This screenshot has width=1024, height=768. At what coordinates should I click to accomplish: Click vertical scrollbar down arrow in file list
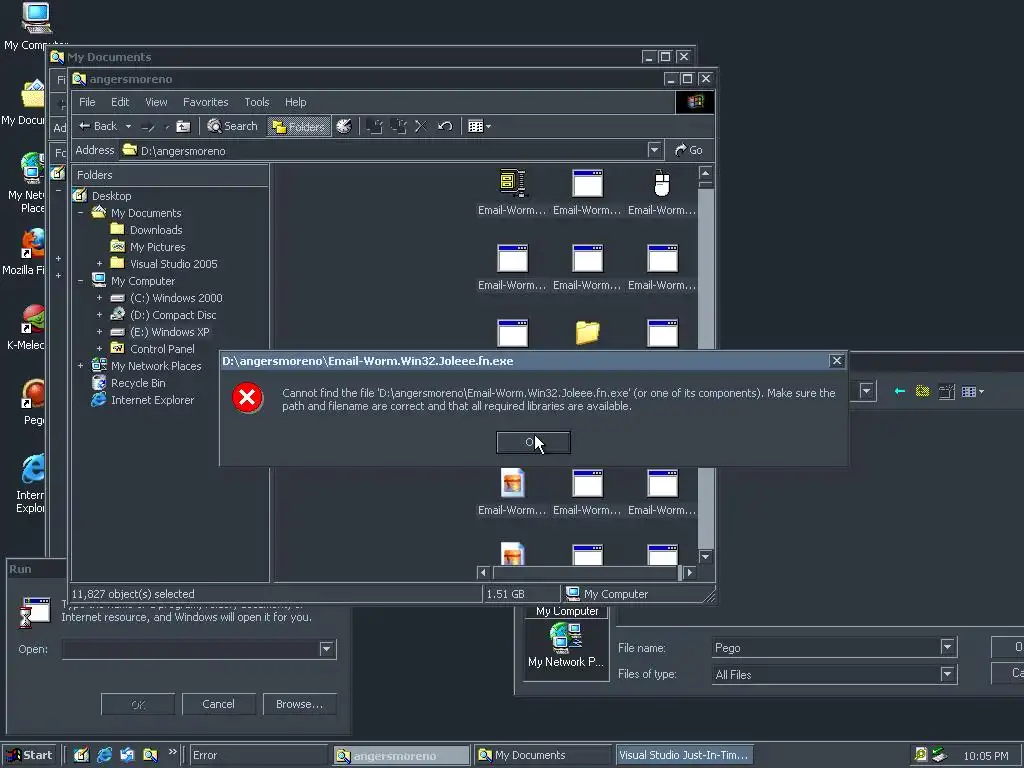tap(705, 556)
